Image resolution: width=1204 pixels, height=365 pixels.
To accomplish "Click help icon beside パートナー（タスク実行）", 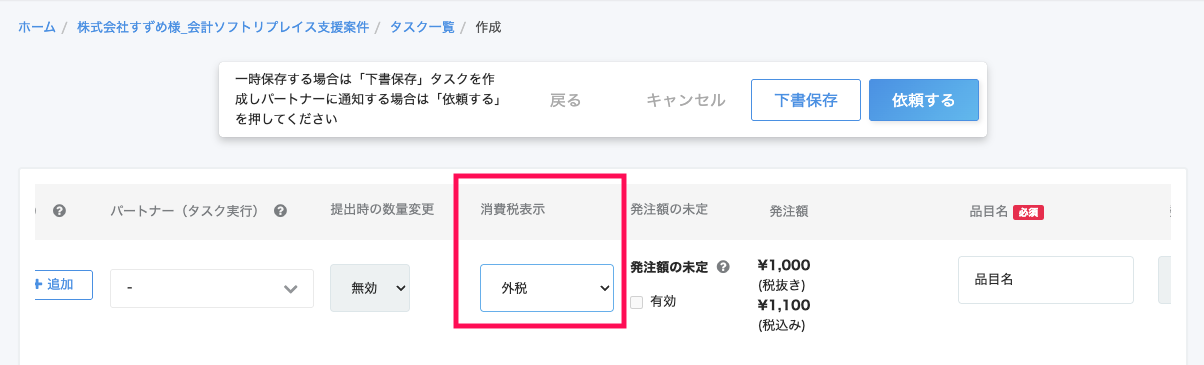I will click(281, 211).
